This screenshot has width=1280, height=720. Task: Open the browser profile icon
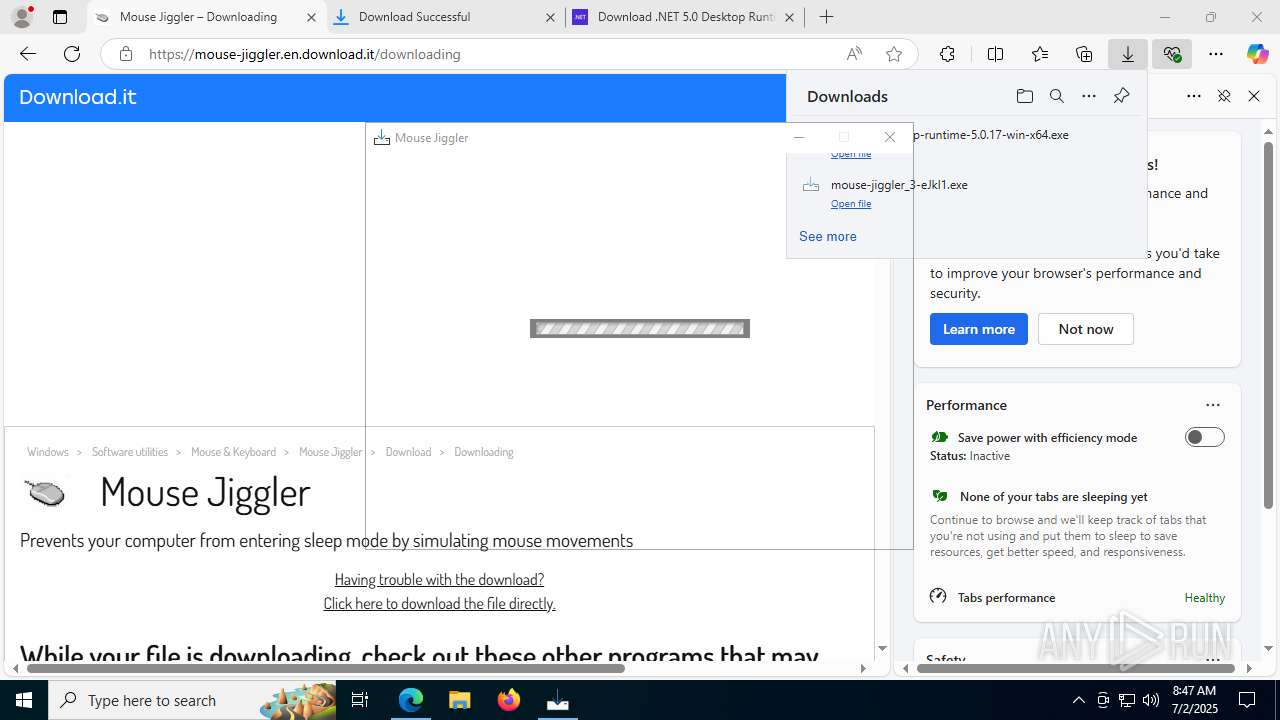[x=22, y=17]
